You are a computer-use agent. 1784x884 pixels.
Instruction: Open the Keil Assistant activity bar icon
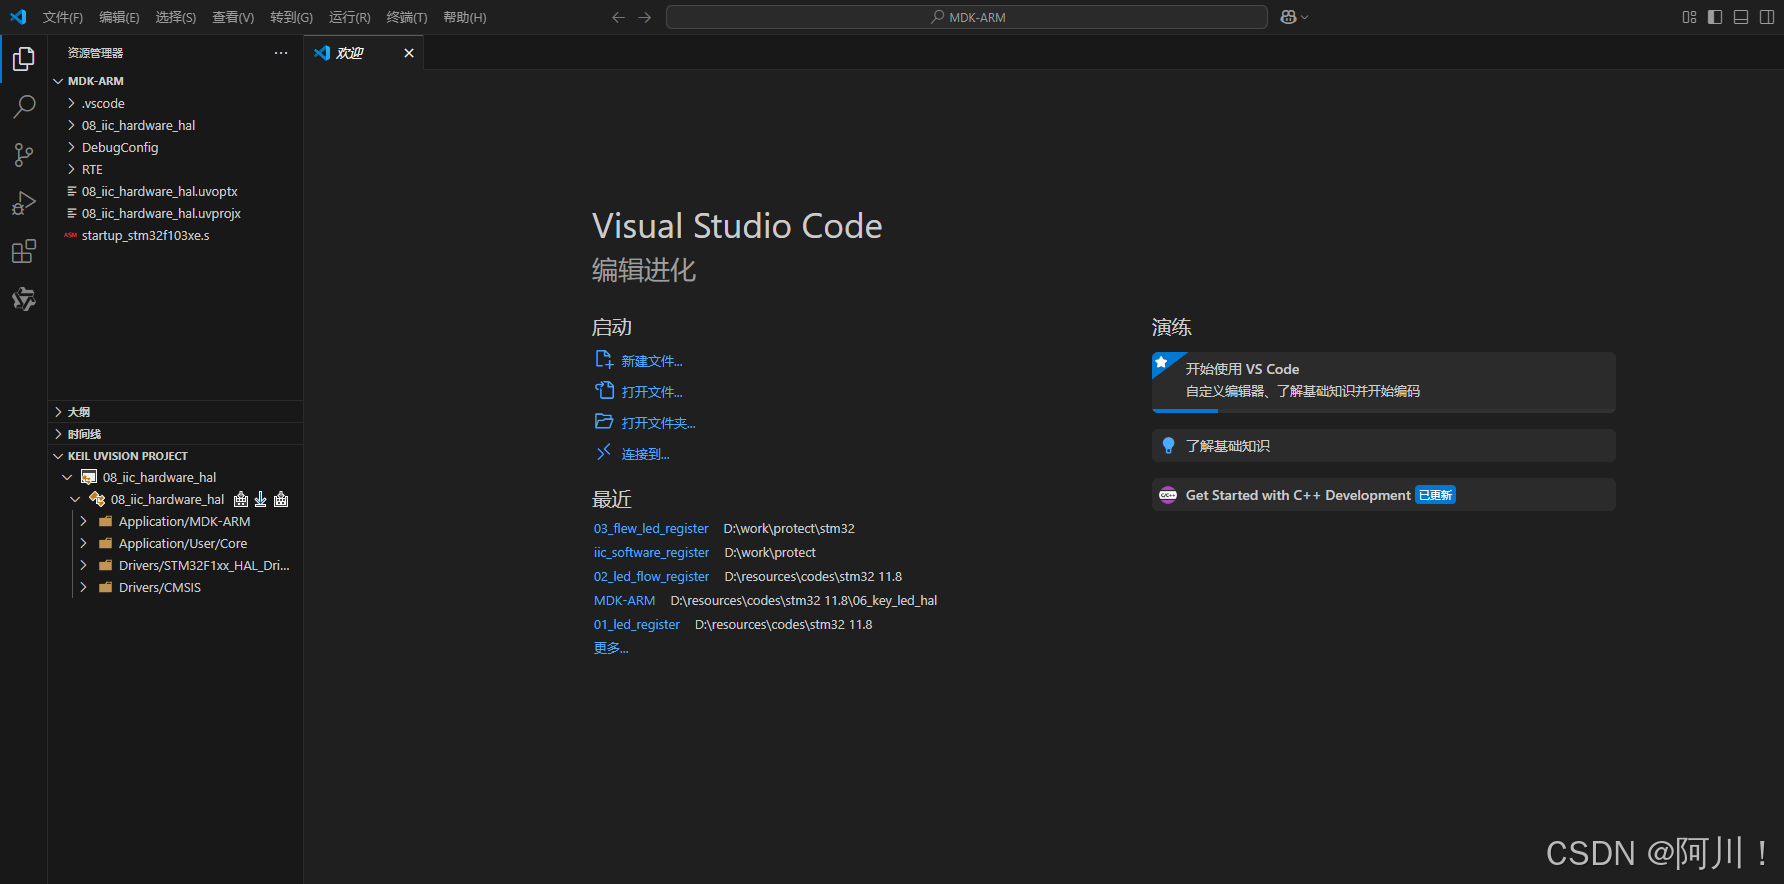coord(24,299)
